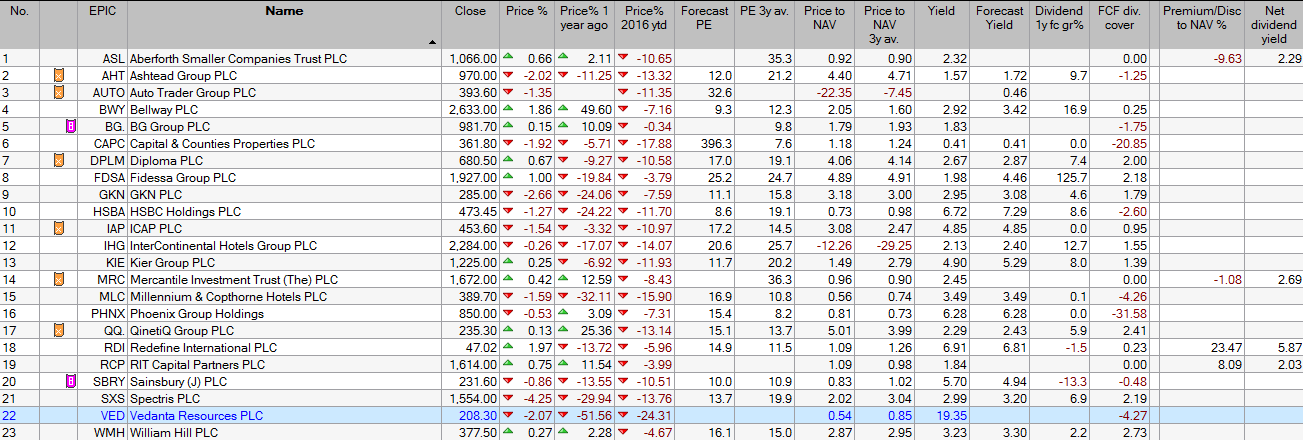Click the orange note icon beside AUTO

[x=58, y=93]
